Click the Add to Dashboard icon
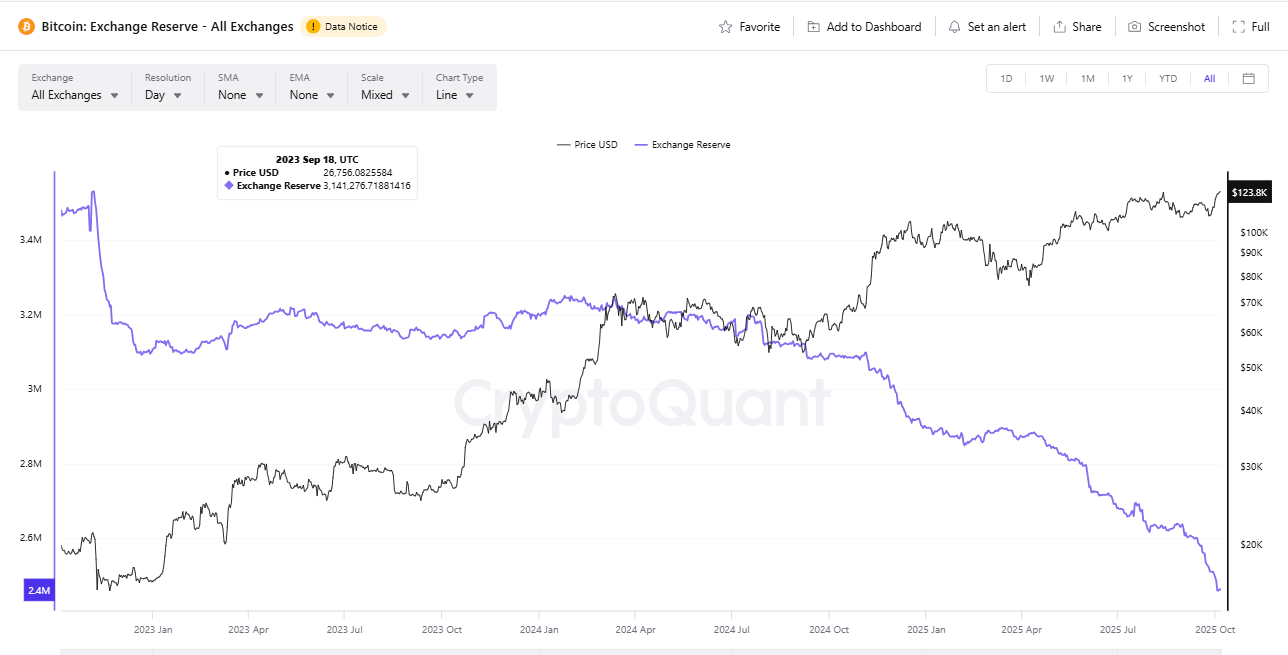 point(814,27)
